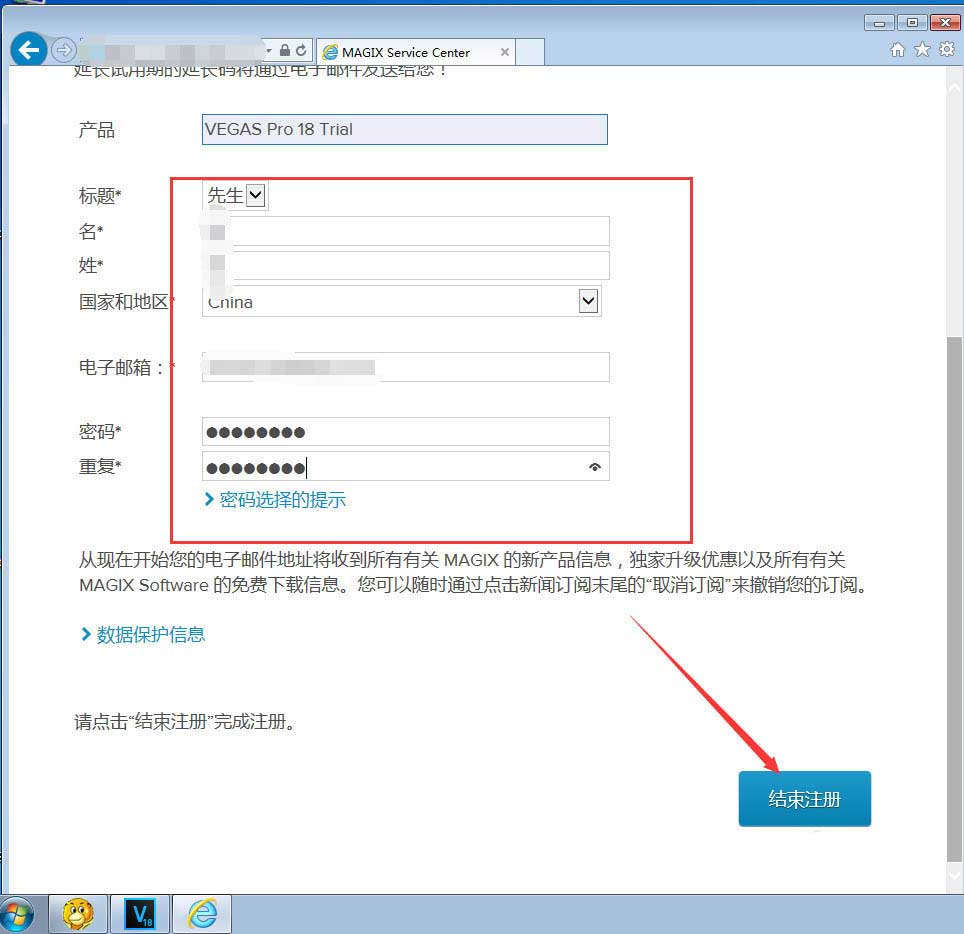Open the monkey-face app in taskbar
This screenshot has width=964, height=934.
pos(78,914)
